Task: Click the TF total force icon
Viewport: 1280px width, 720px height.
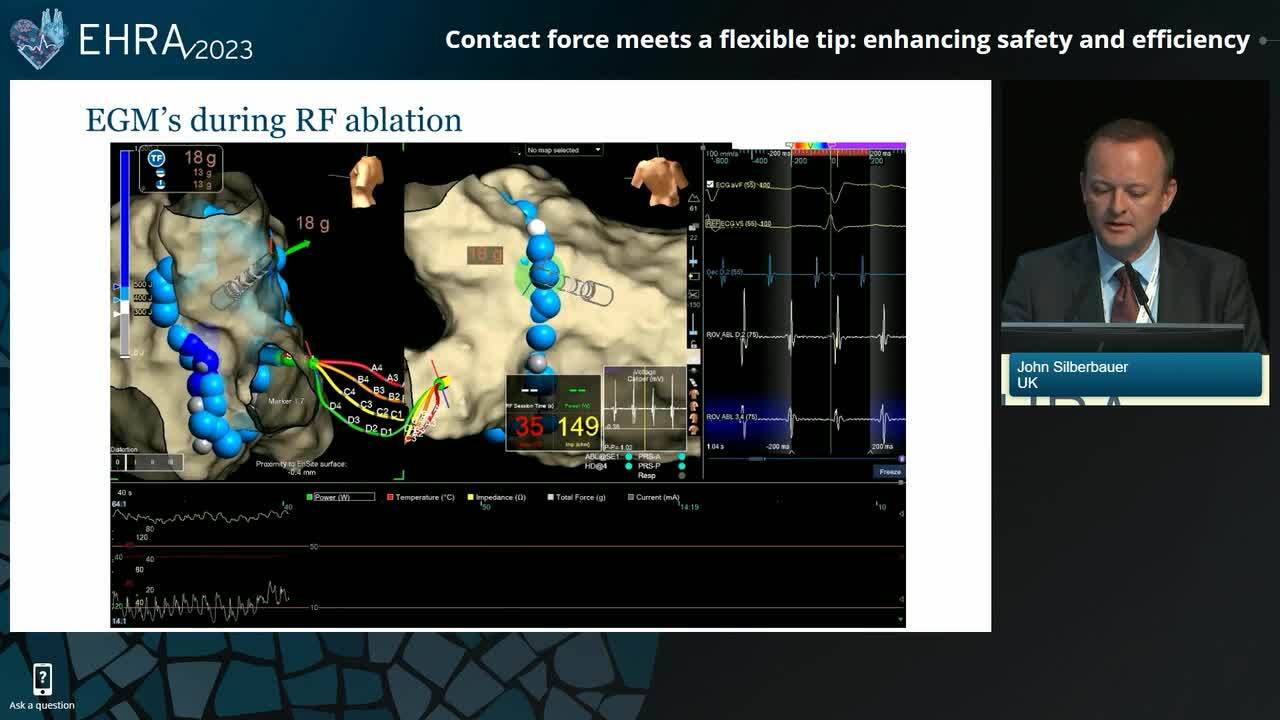Action: (x=156, y=158)
